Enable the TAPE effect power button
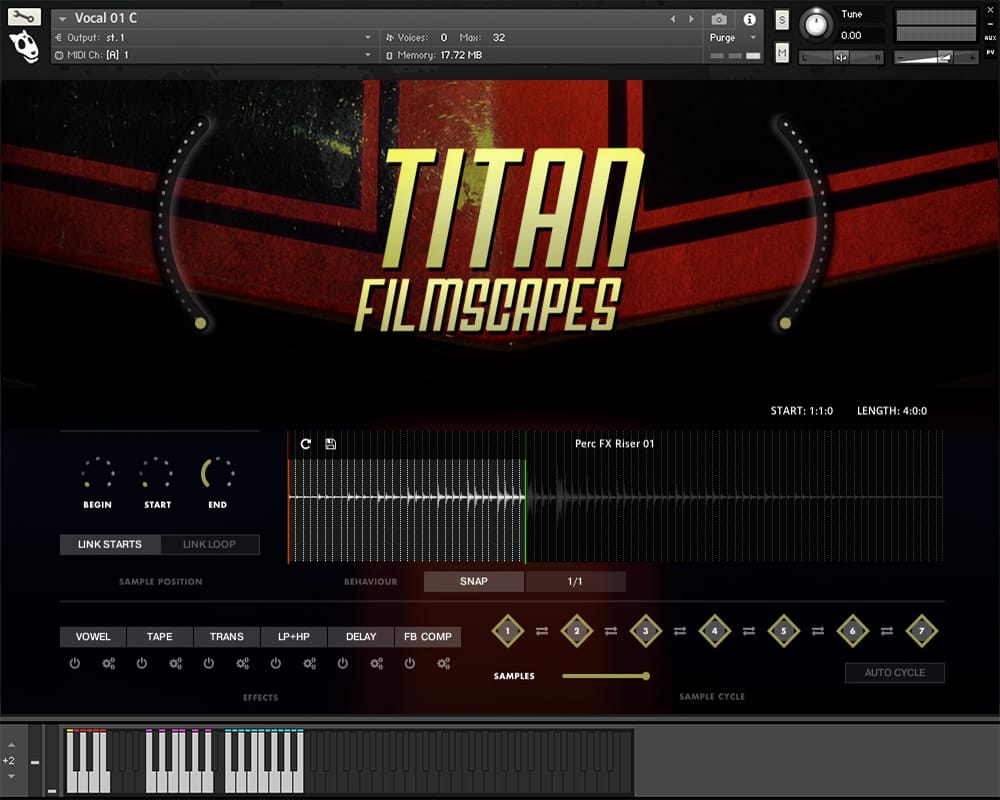Screen dimensions: 1000x800 [x=142, y=663]
